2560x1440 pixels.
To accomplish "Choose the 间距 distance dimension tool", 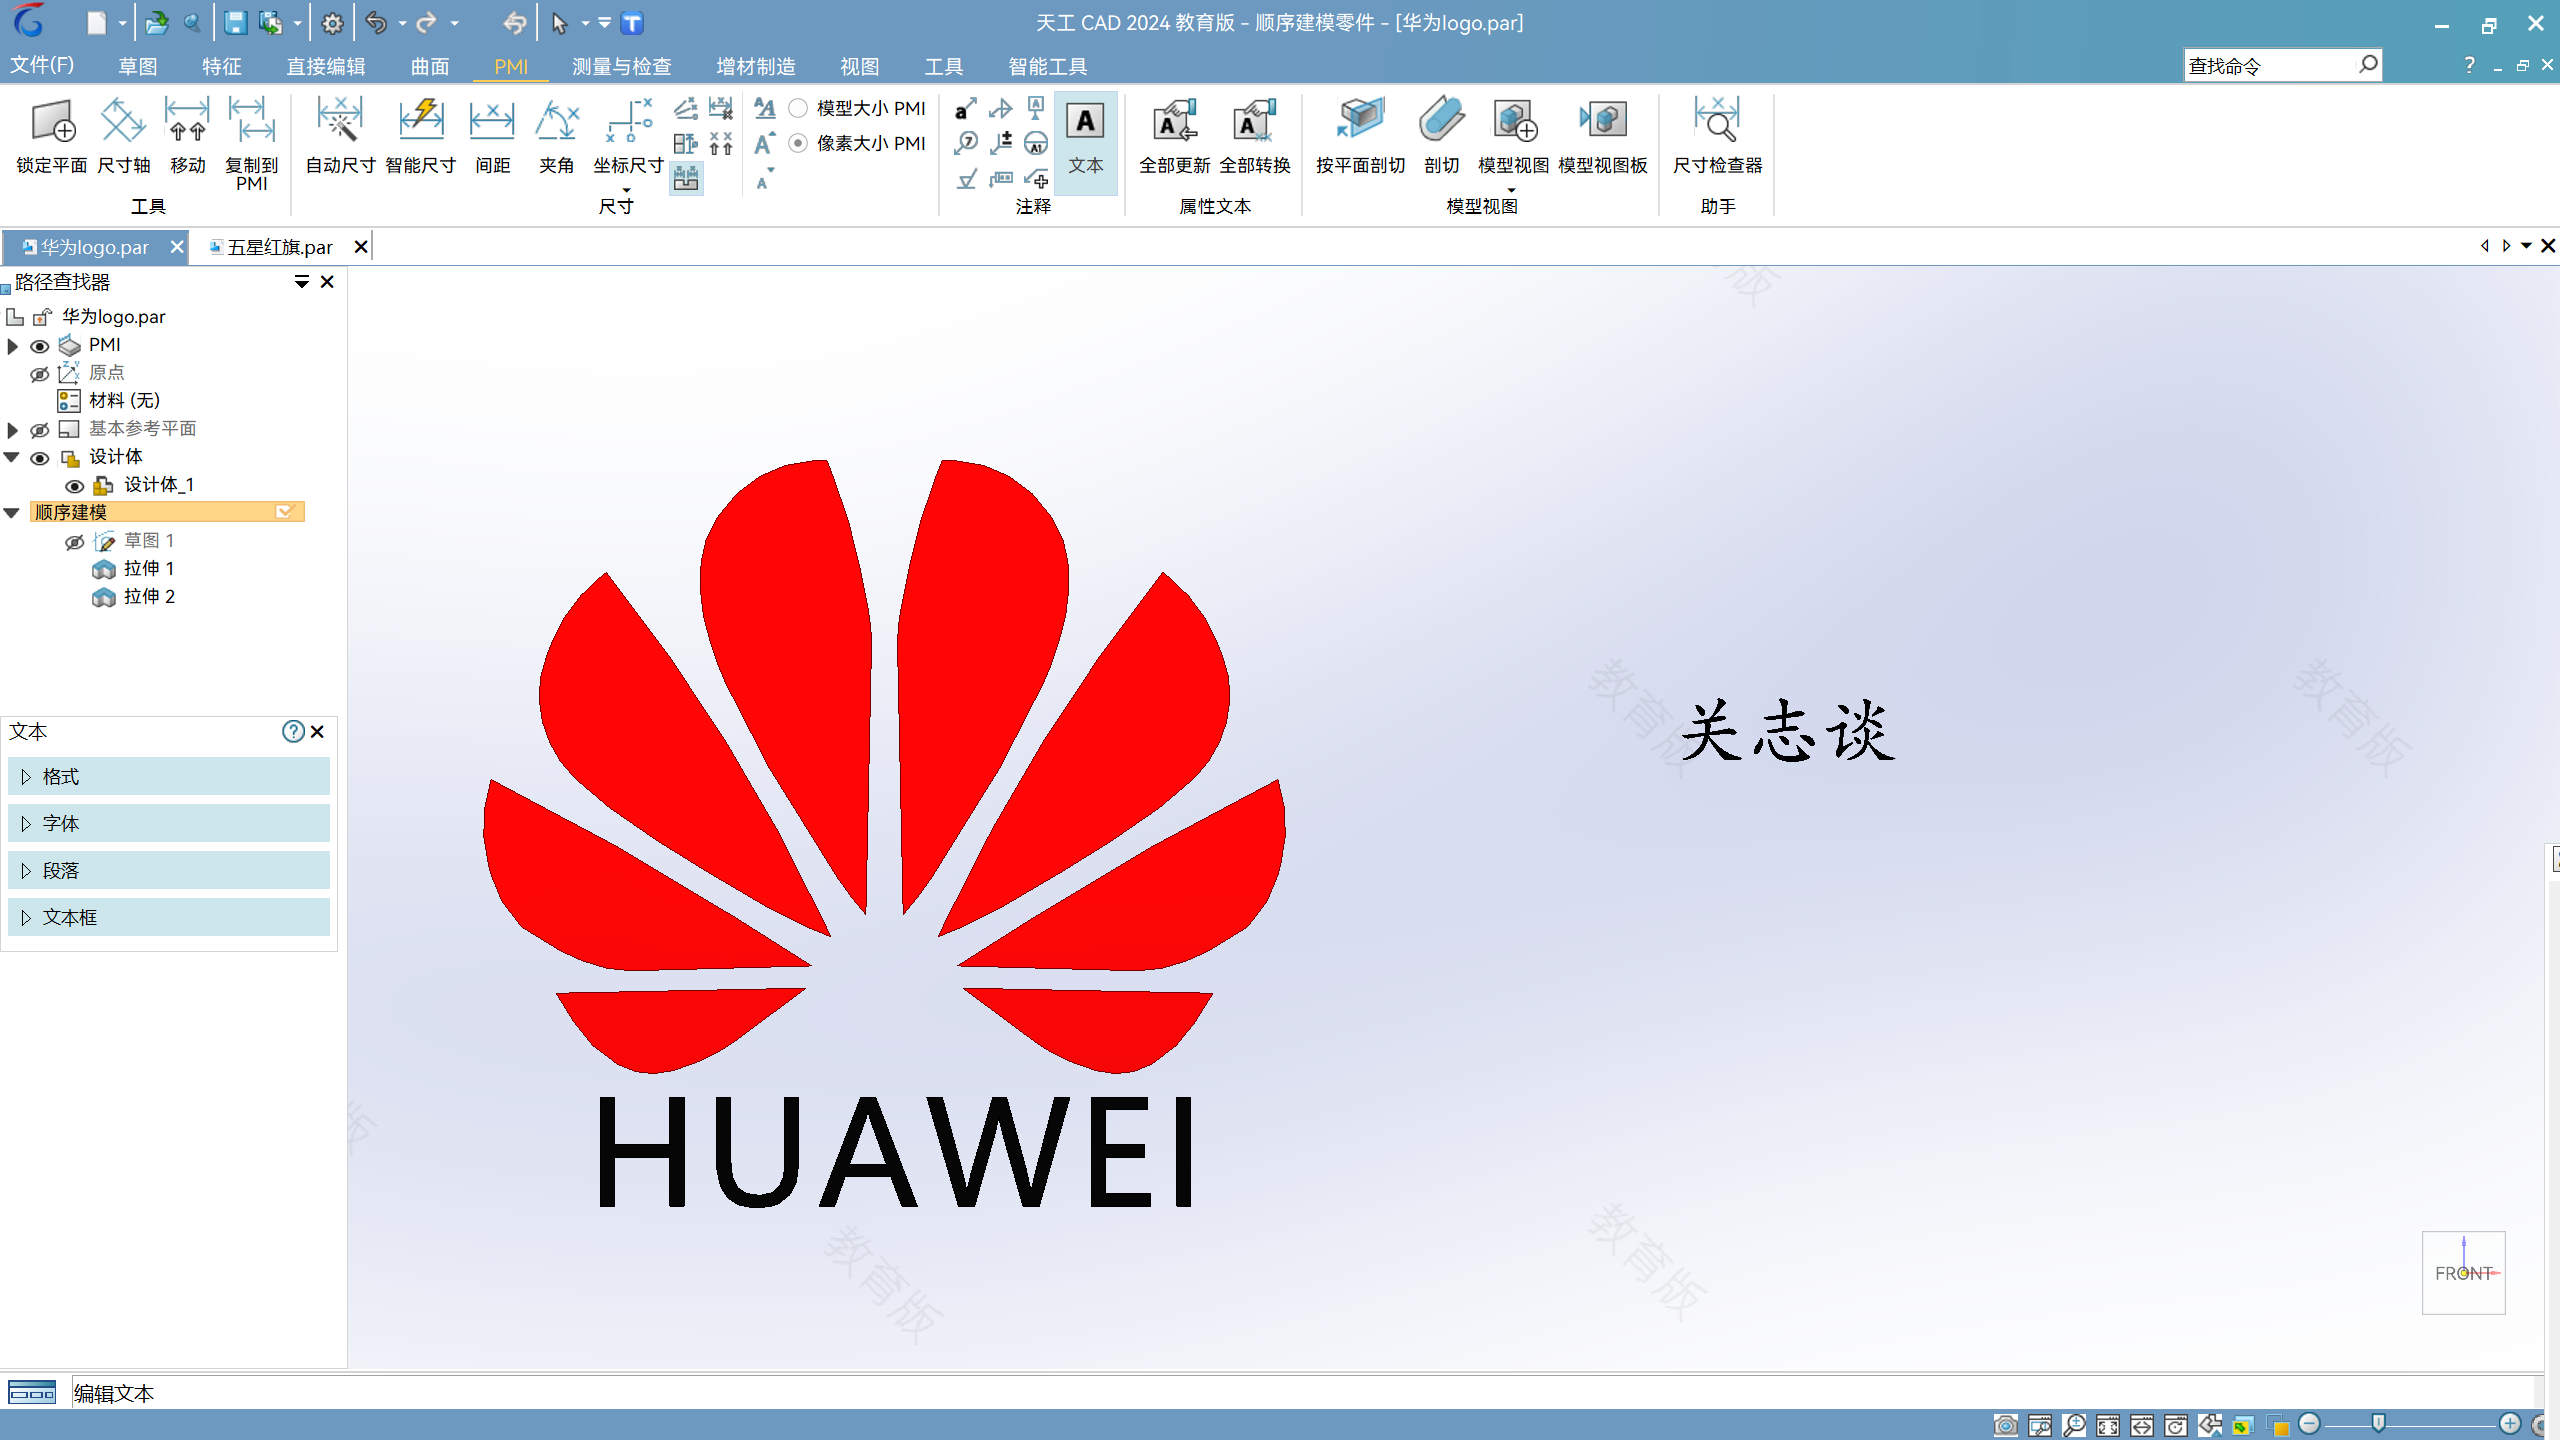I will pyautogui.click(x=492, y=136).
